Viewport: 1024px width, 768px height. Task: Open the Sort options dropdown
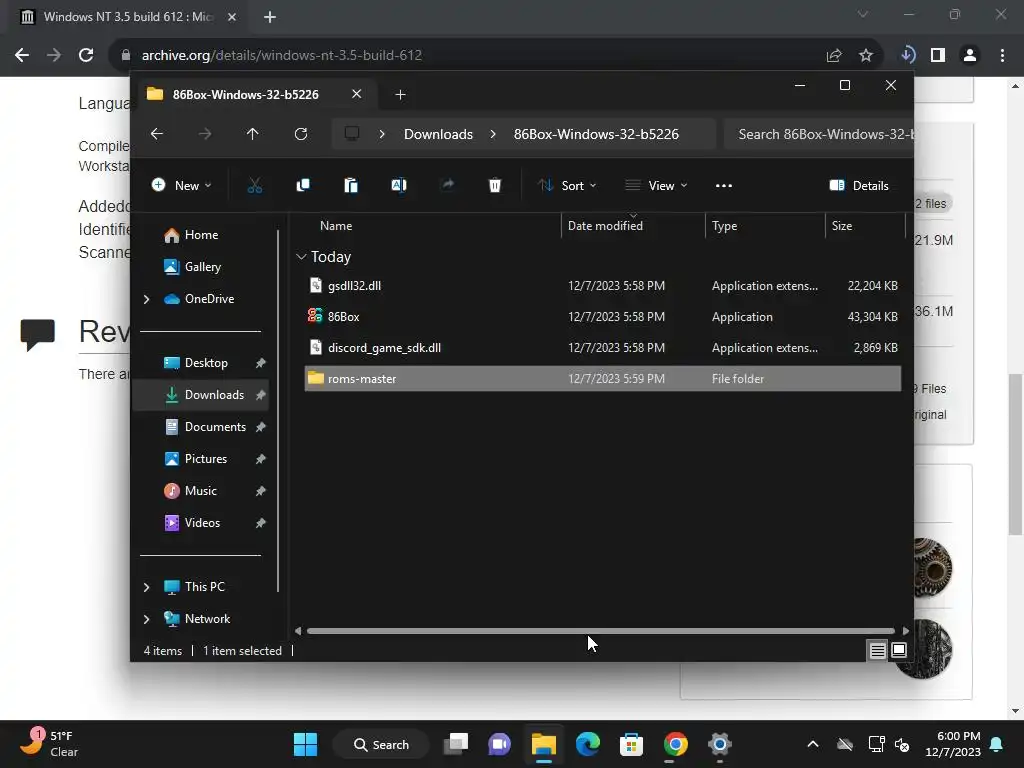[567, 186]
